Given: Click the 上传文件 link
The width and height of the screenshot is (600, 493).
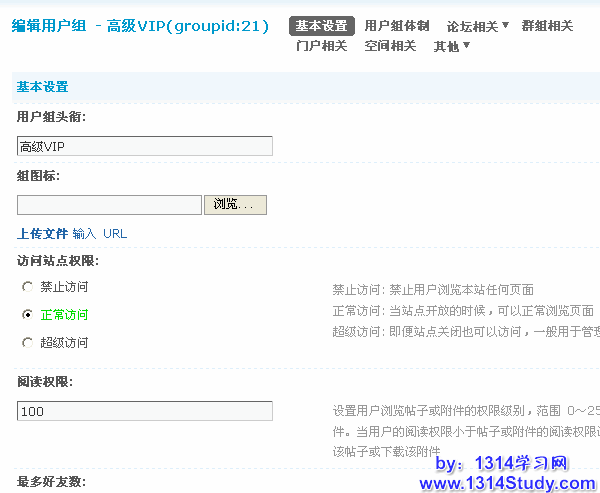Looking at the screenshot, I should click(42, 234).
